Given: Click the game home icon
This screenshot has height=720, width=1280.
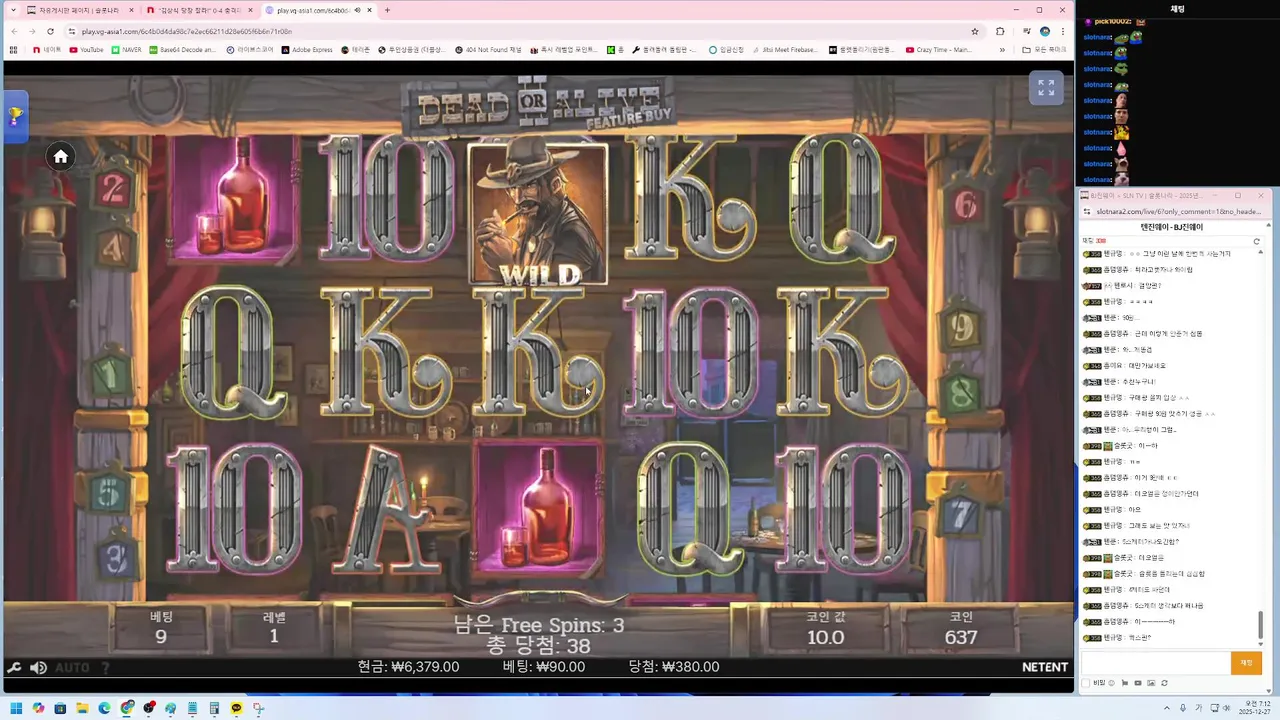Looking at the screenshot, I should tap(61, 156).
